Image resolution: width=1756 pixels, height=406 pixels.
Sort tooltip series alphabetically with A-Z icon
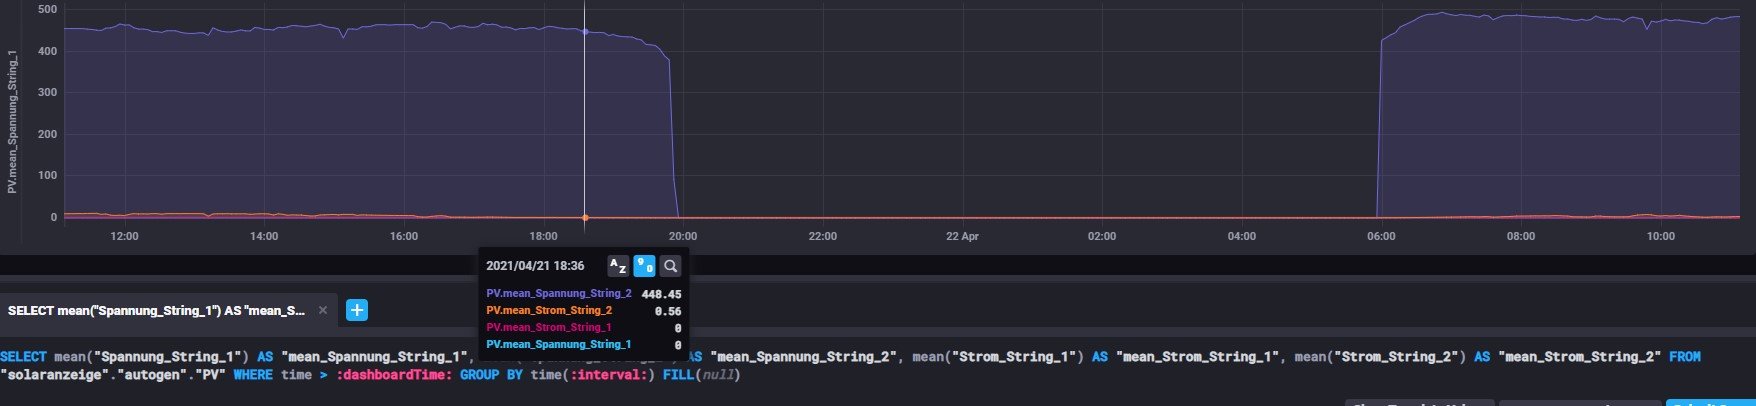coord(618,266)
